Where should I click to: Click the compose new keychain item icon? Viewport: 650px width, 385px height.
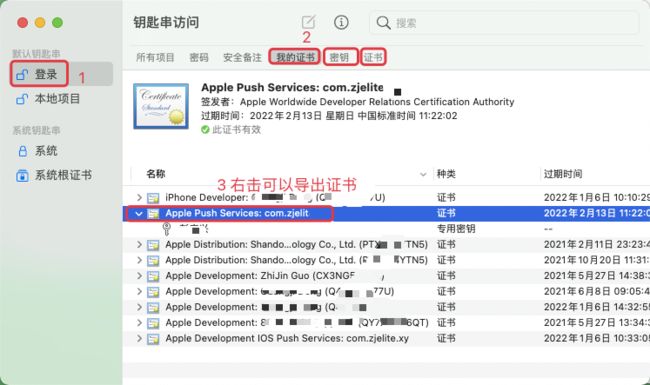coord(308,22)
